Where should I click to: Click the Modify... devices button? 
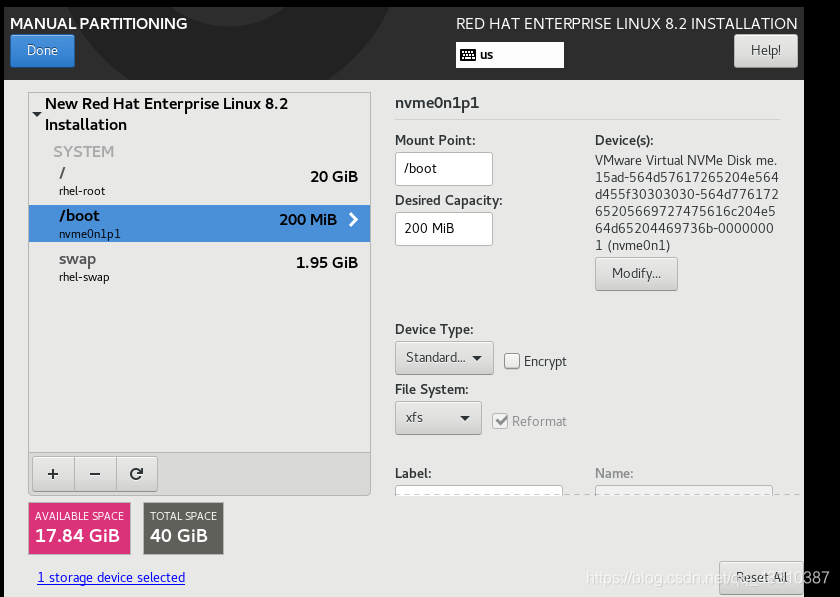point(636,274)
